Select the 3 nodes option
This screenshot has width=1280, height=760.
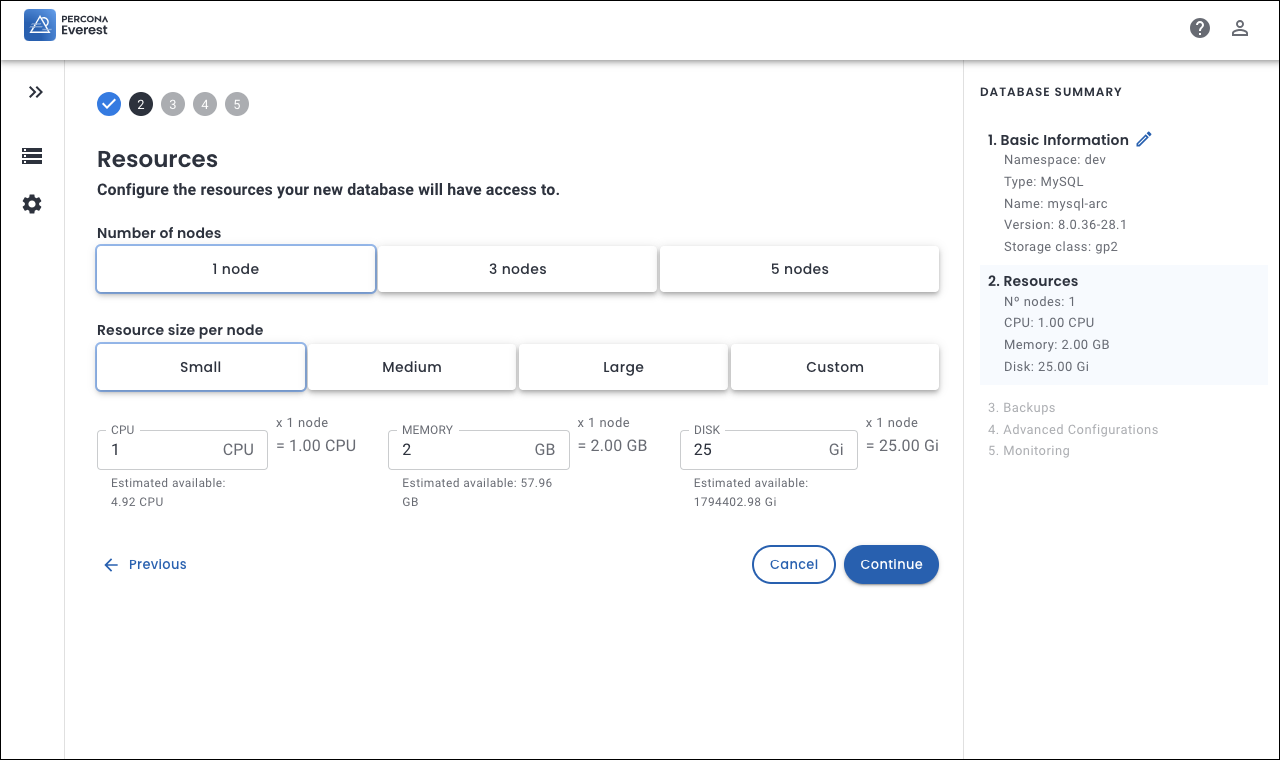[x=517, y=269]
